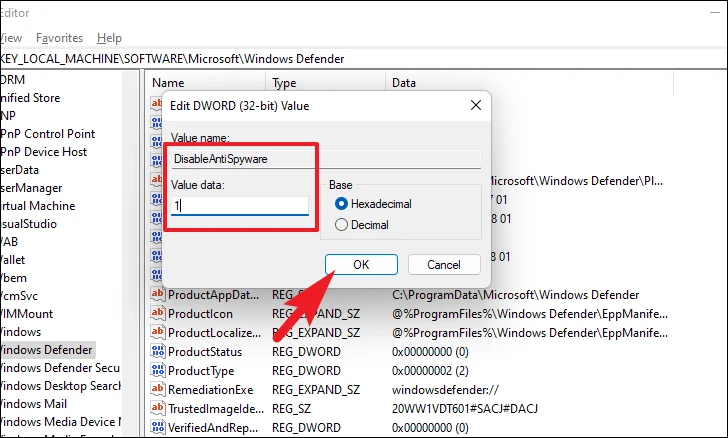Select the UserData key in tree
This screenshot has height=438, width=728.
click(x=20, y=170)
